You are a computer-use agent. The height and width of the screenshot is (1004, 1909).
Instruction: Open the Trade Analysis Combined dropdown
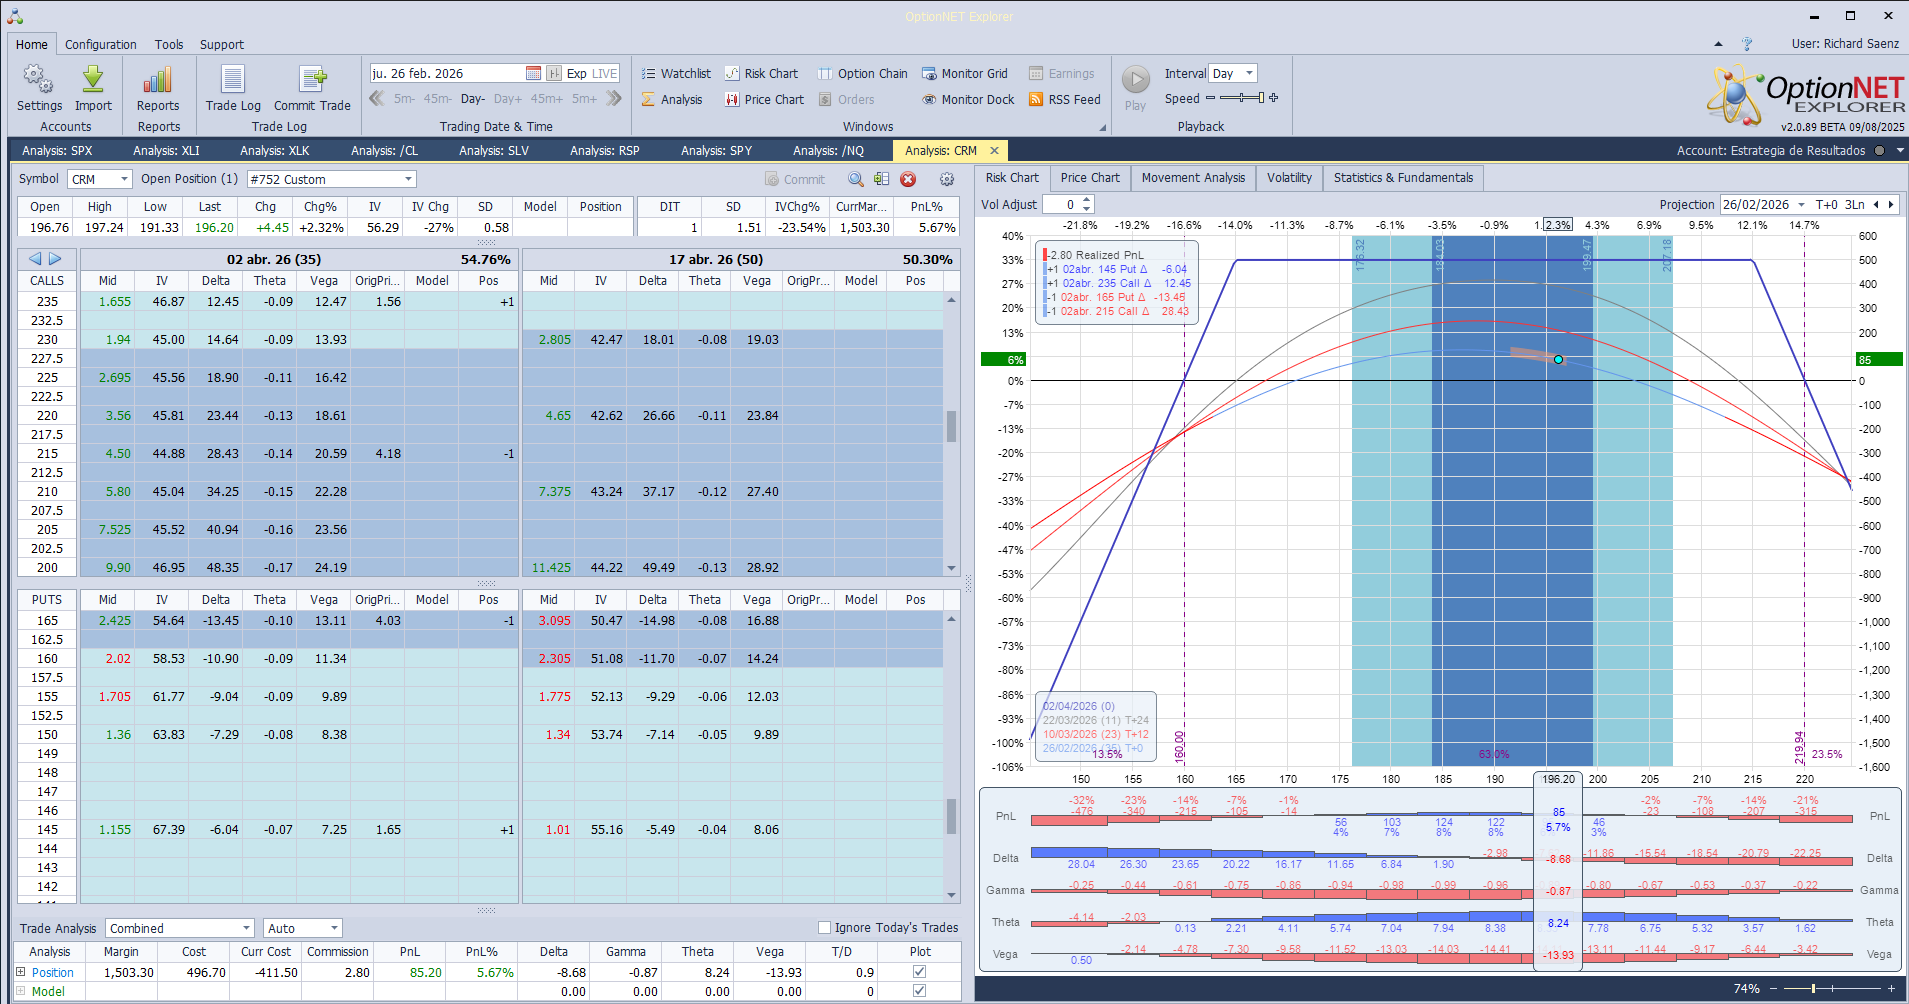(x=246, y=928)
